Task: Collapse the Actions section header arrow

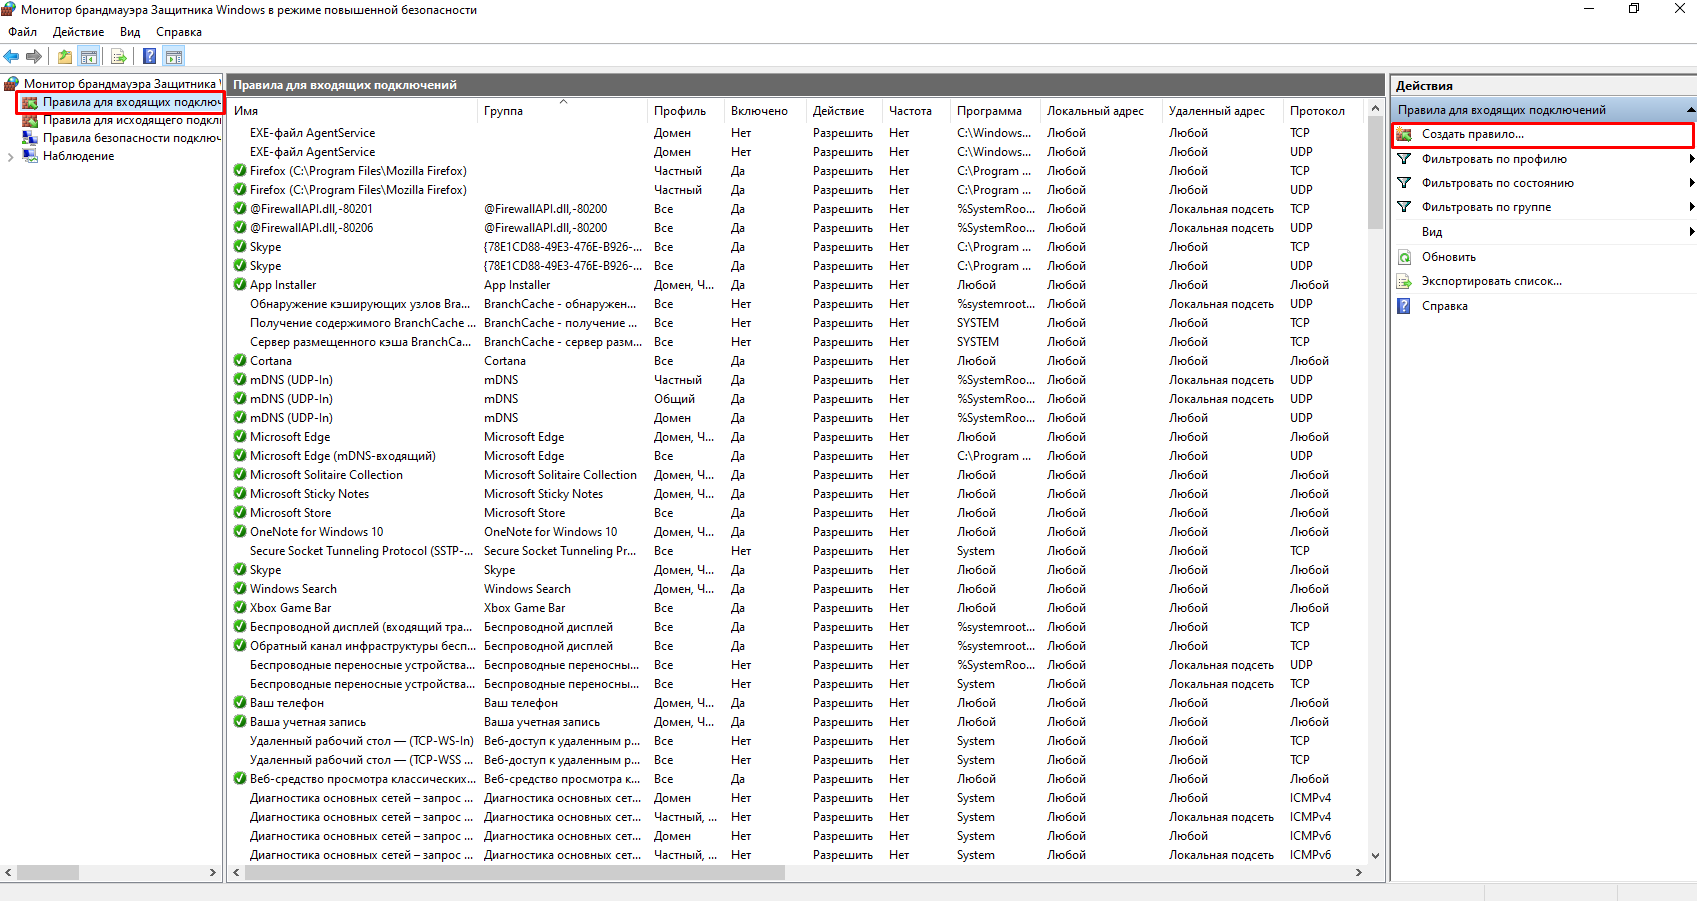Action: (x=1690, y=110)
